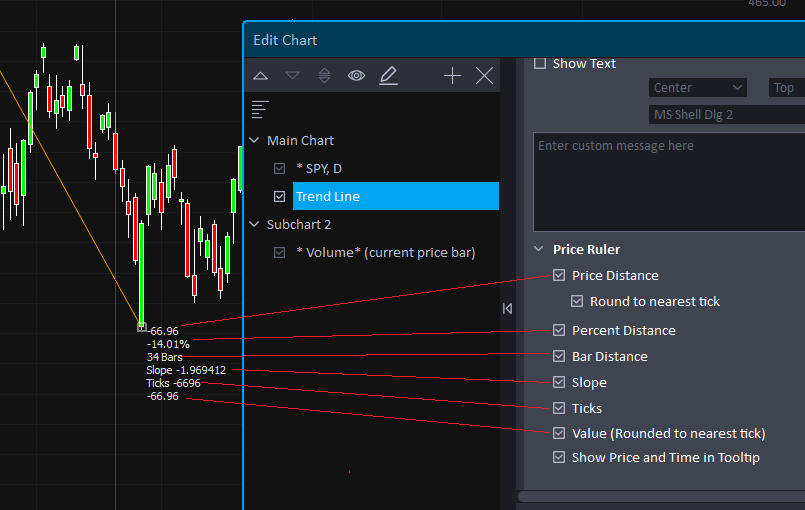
Task: Click the pencil edit icon
Action: pos(388,76)
